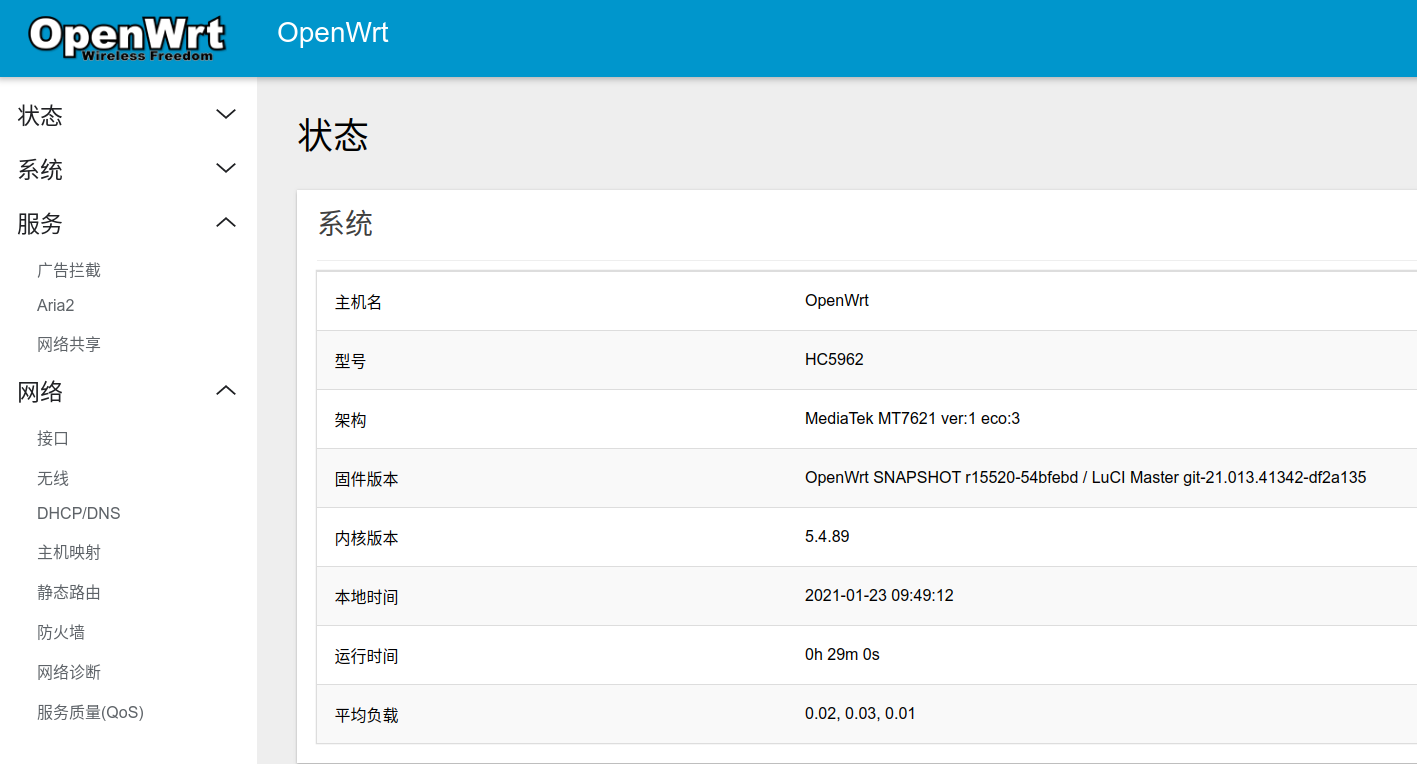Click the 系统 section heading in the panel
Screen dimensions: 1417x764
[x=345, y=223]
